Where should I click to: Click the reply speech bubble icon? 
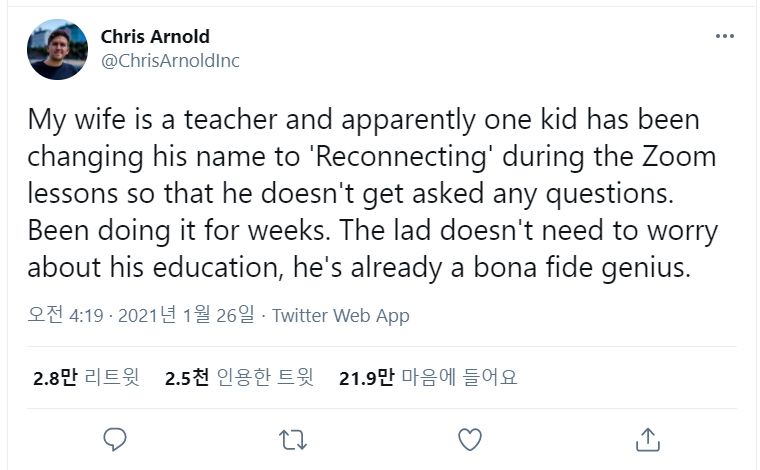tap(115, 439)
